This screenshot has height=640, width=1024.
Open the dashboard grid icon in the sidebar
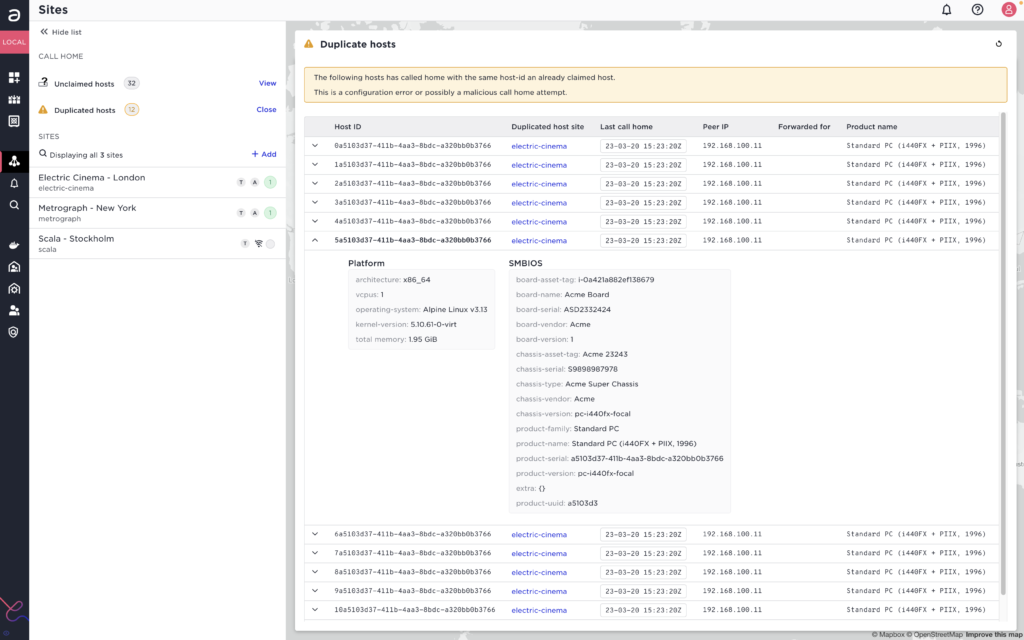[x=14, y=76]
